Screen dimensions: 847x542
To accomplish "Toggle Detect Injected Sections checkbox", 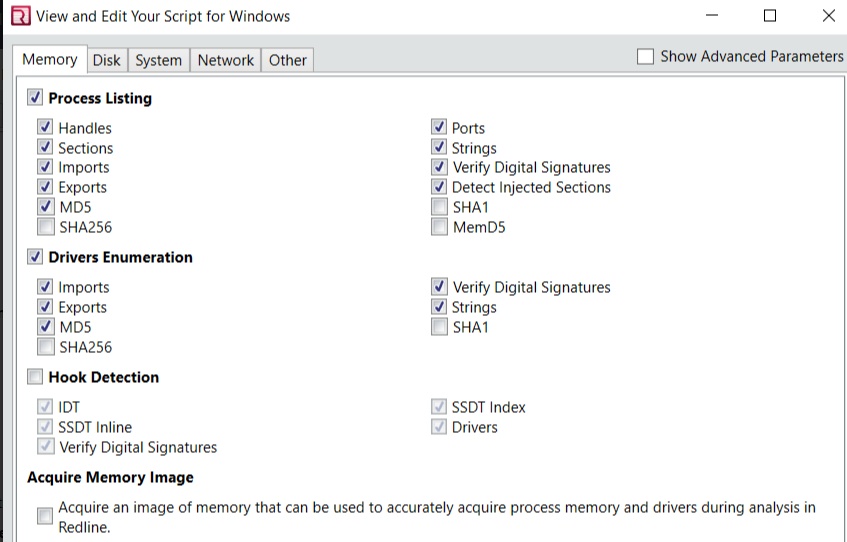I will [x=439, y=187].
